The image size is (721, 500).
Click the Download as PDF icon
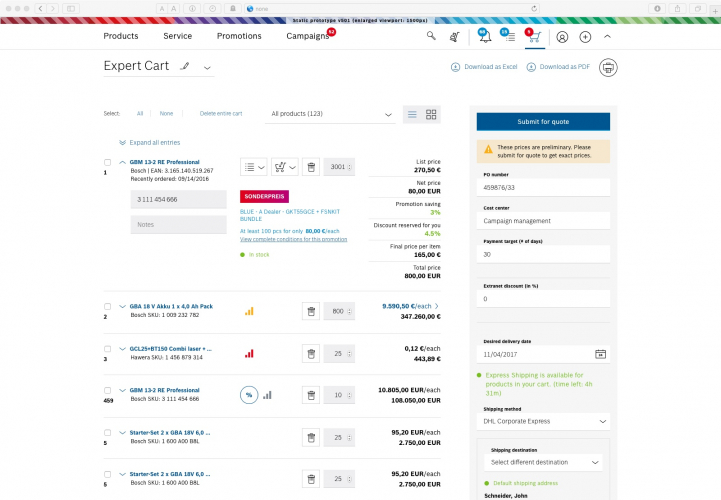(x=531, y=67)
